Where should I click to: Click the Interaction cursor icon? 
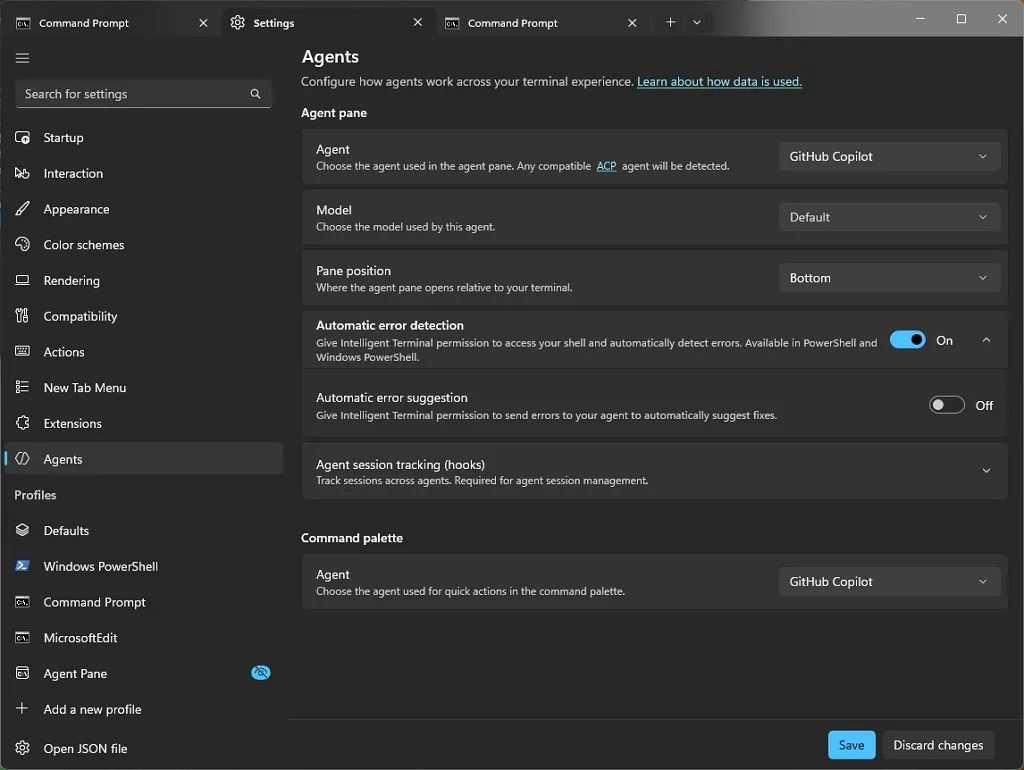click(x=22, y=173)
